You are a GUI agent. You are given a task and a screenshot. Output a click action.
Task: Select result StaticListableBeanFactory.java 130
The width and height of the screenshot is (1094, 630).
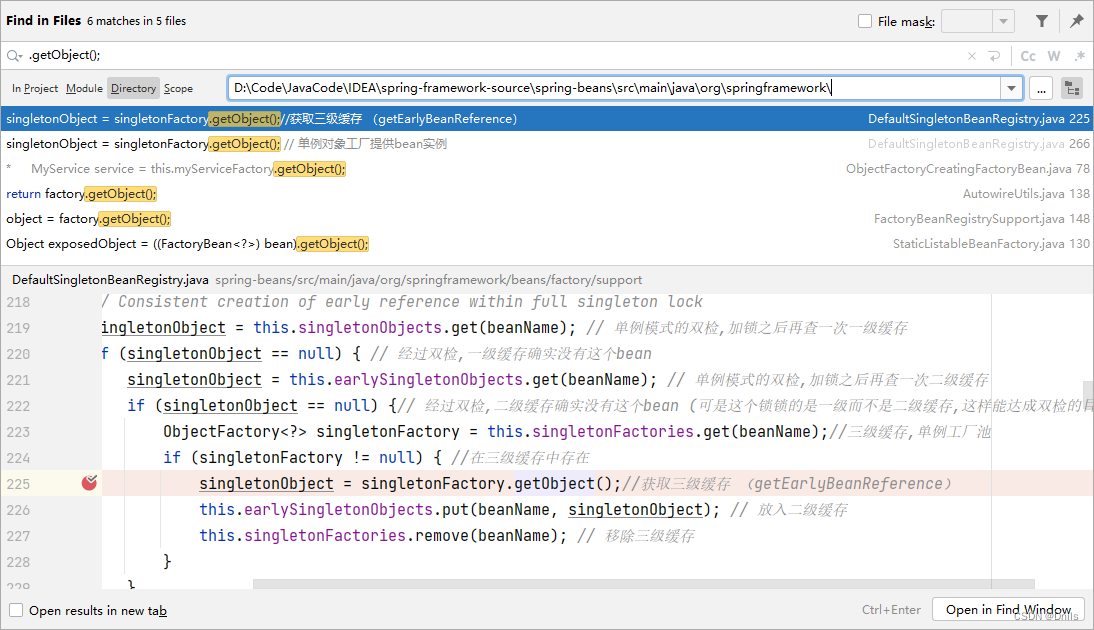pos(547,244)
